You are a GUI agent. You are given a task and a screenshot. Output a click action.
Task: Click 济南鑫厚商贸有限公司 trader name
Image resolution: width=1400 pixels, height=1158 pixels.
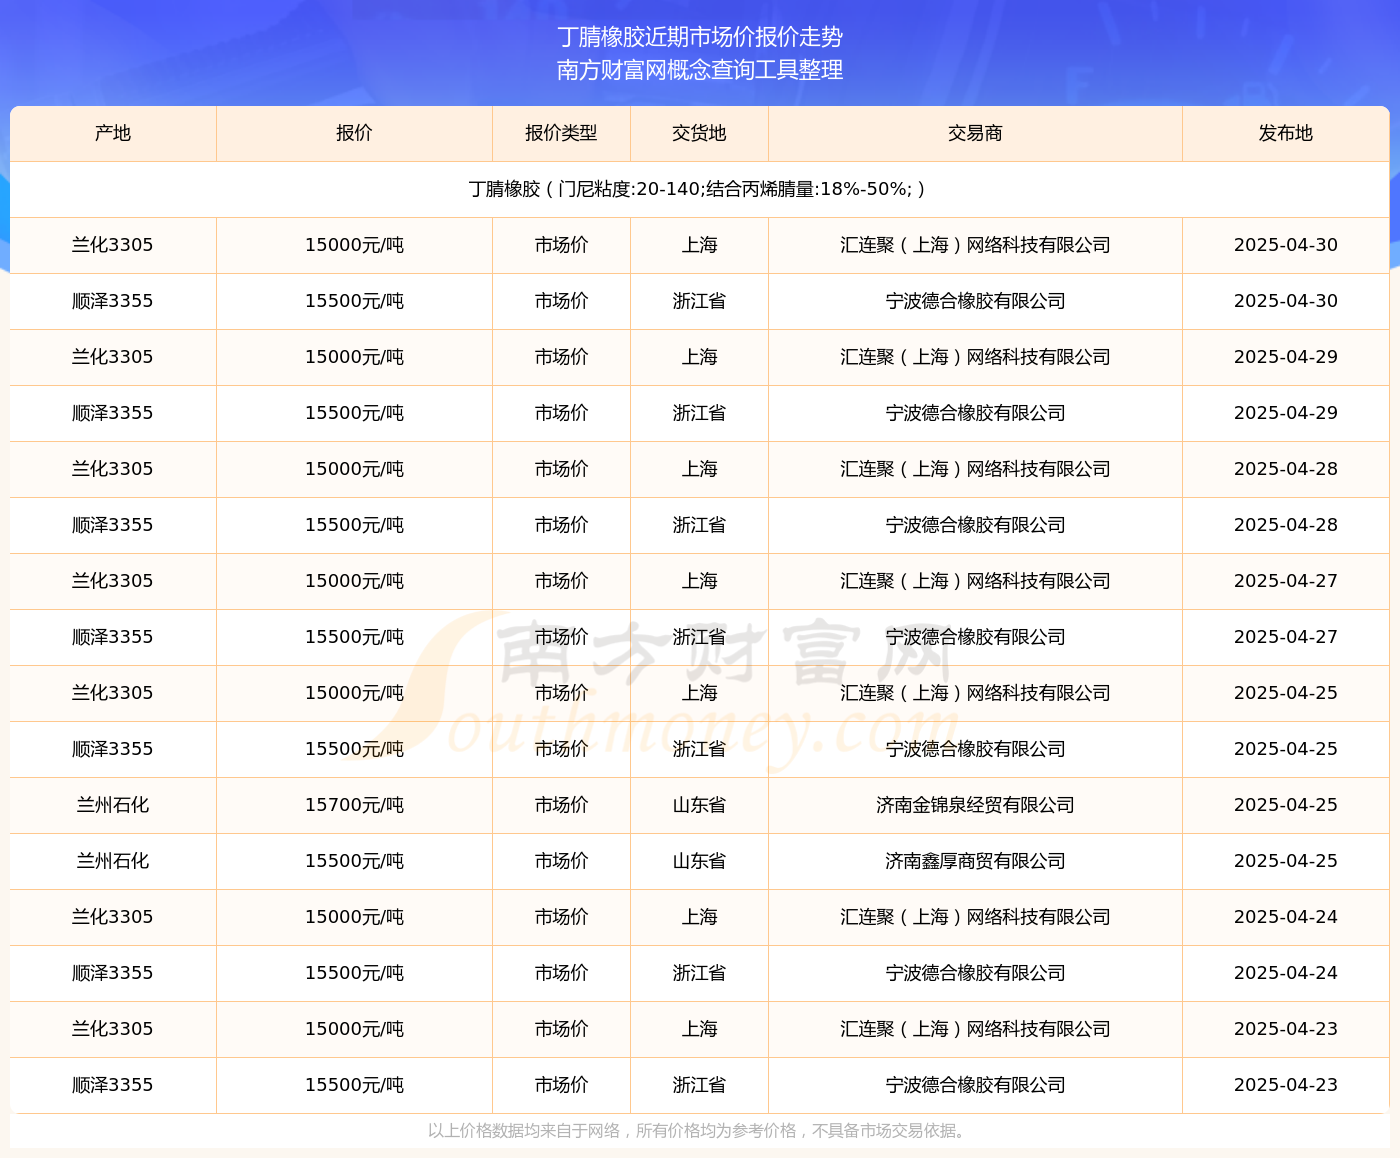point(975,861)
